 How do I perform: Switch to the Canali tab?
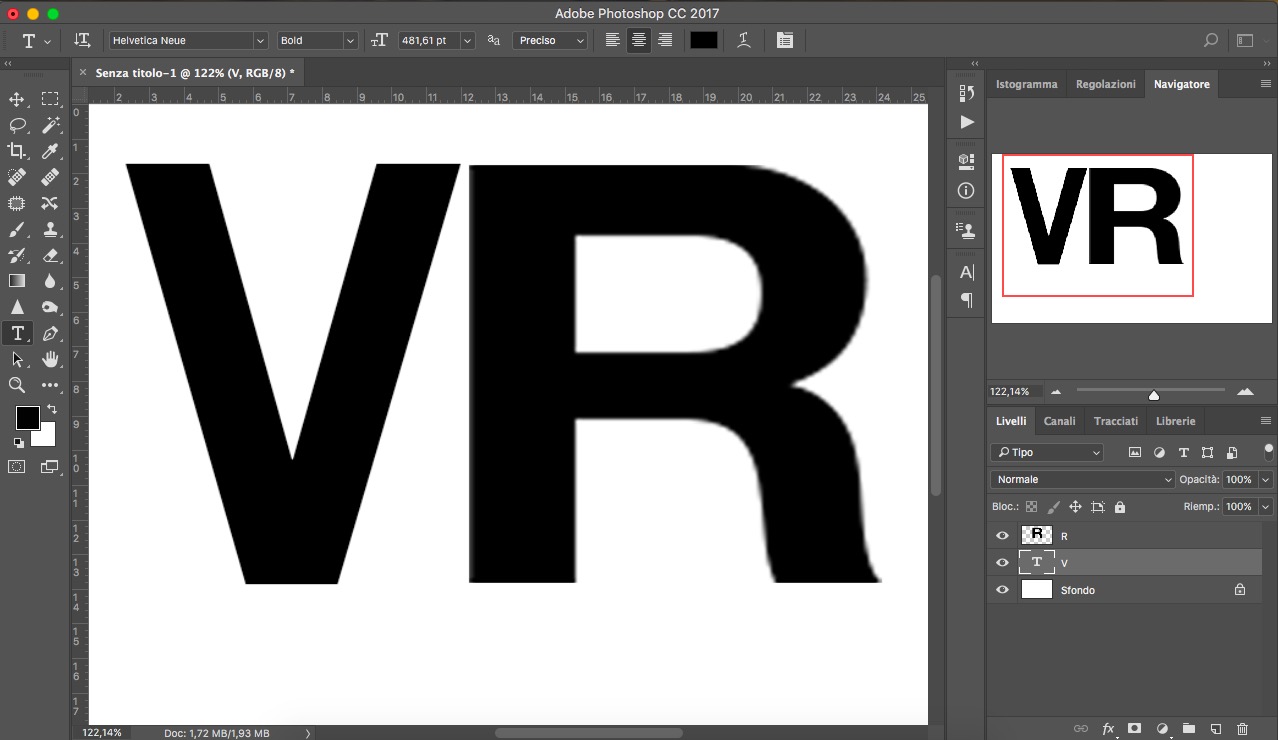(x=1059, y=421)
